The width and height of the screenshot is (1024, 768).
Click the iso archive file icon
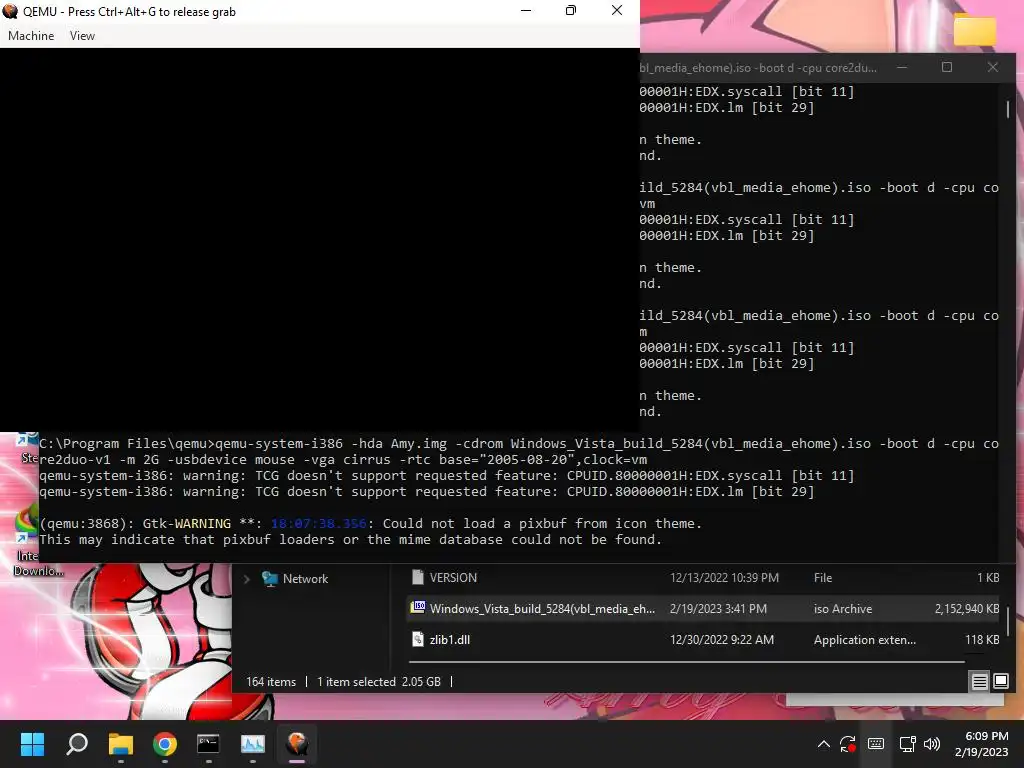coord(418,607)
